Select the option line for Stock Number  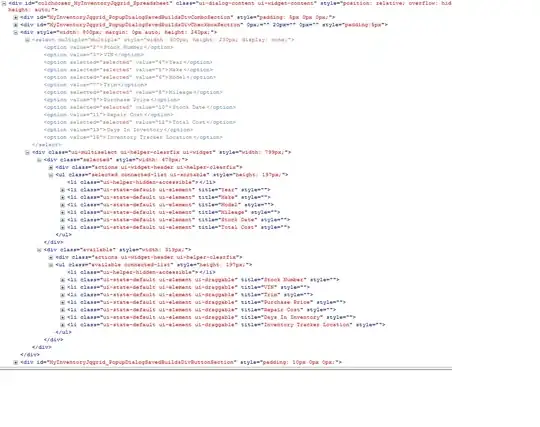click(108, 47)
